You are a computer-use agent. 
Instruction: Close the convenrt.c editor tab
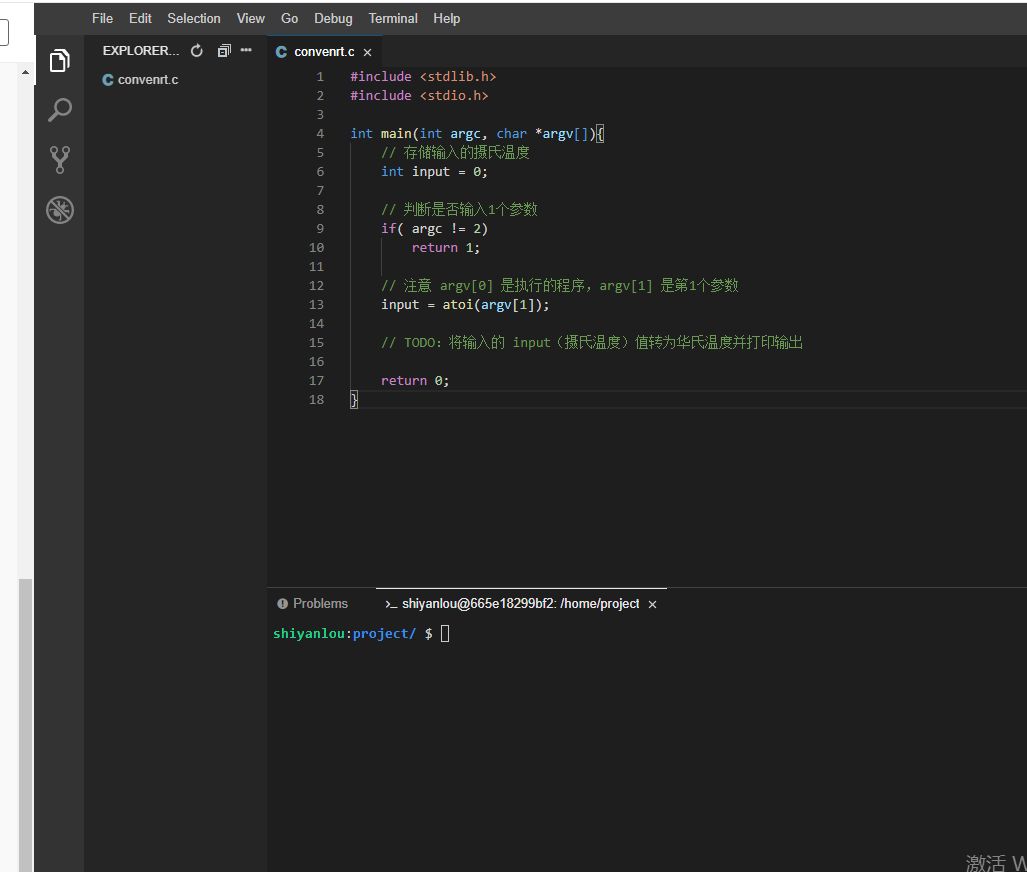pyautogui.click(x=368, y=52)
